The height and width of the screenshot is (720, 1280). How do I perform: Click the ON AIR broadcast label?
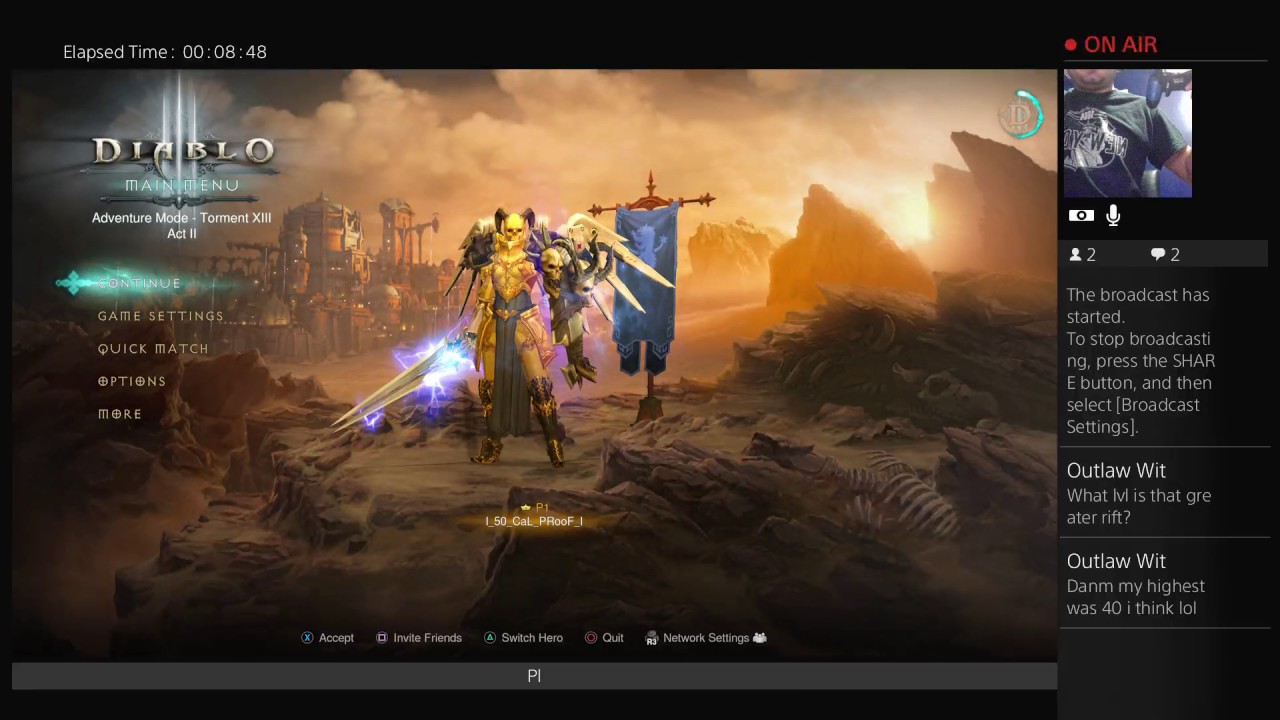(x=1120, y=45)
